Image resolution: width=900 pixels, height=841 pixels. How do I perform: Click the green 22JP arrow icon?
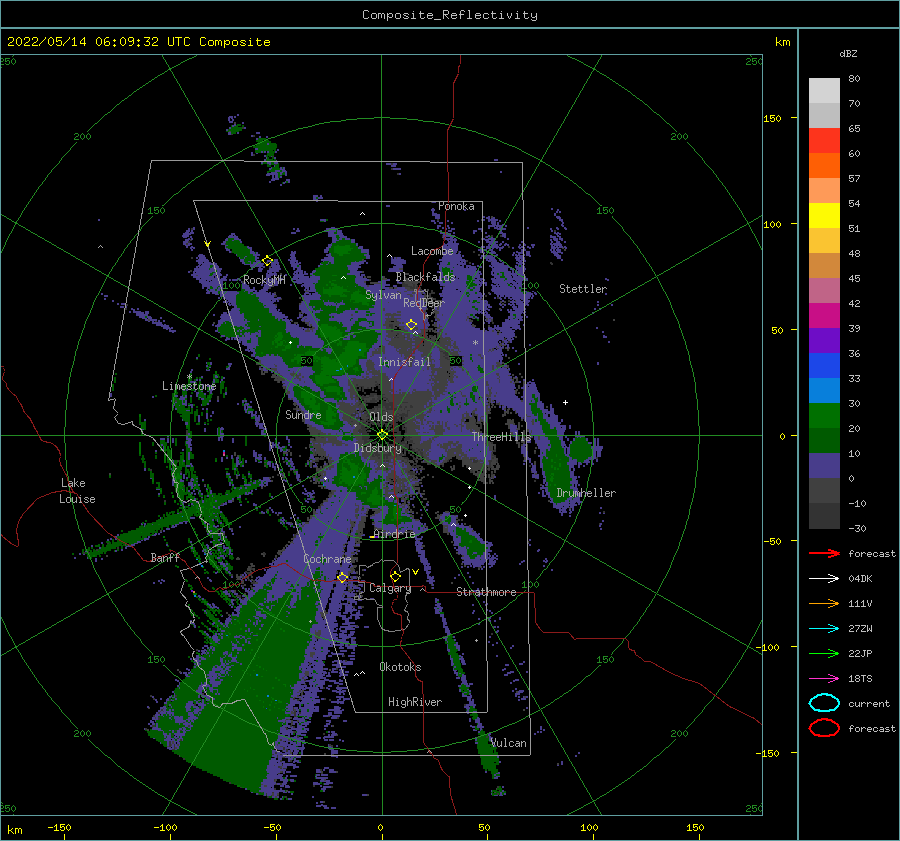824,653
